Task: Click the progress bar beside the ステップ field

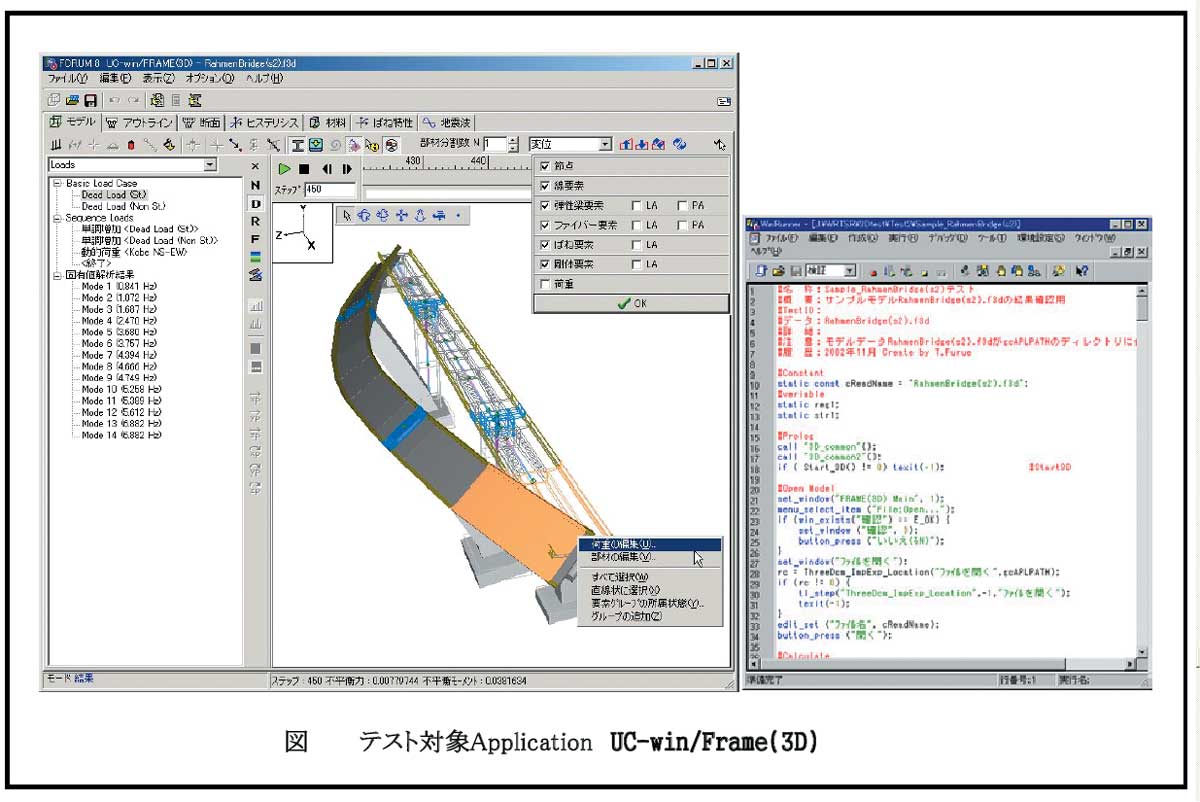Action: [x=447, y=193]
